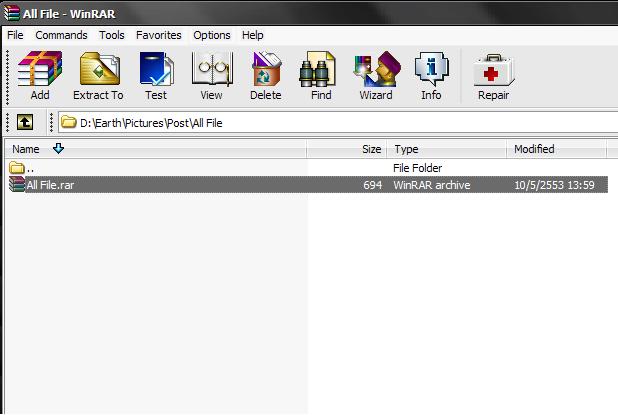Viewport: 618px width, 415px height.
Task: Click the 'File Folder' type text
Action: point(418,168)
